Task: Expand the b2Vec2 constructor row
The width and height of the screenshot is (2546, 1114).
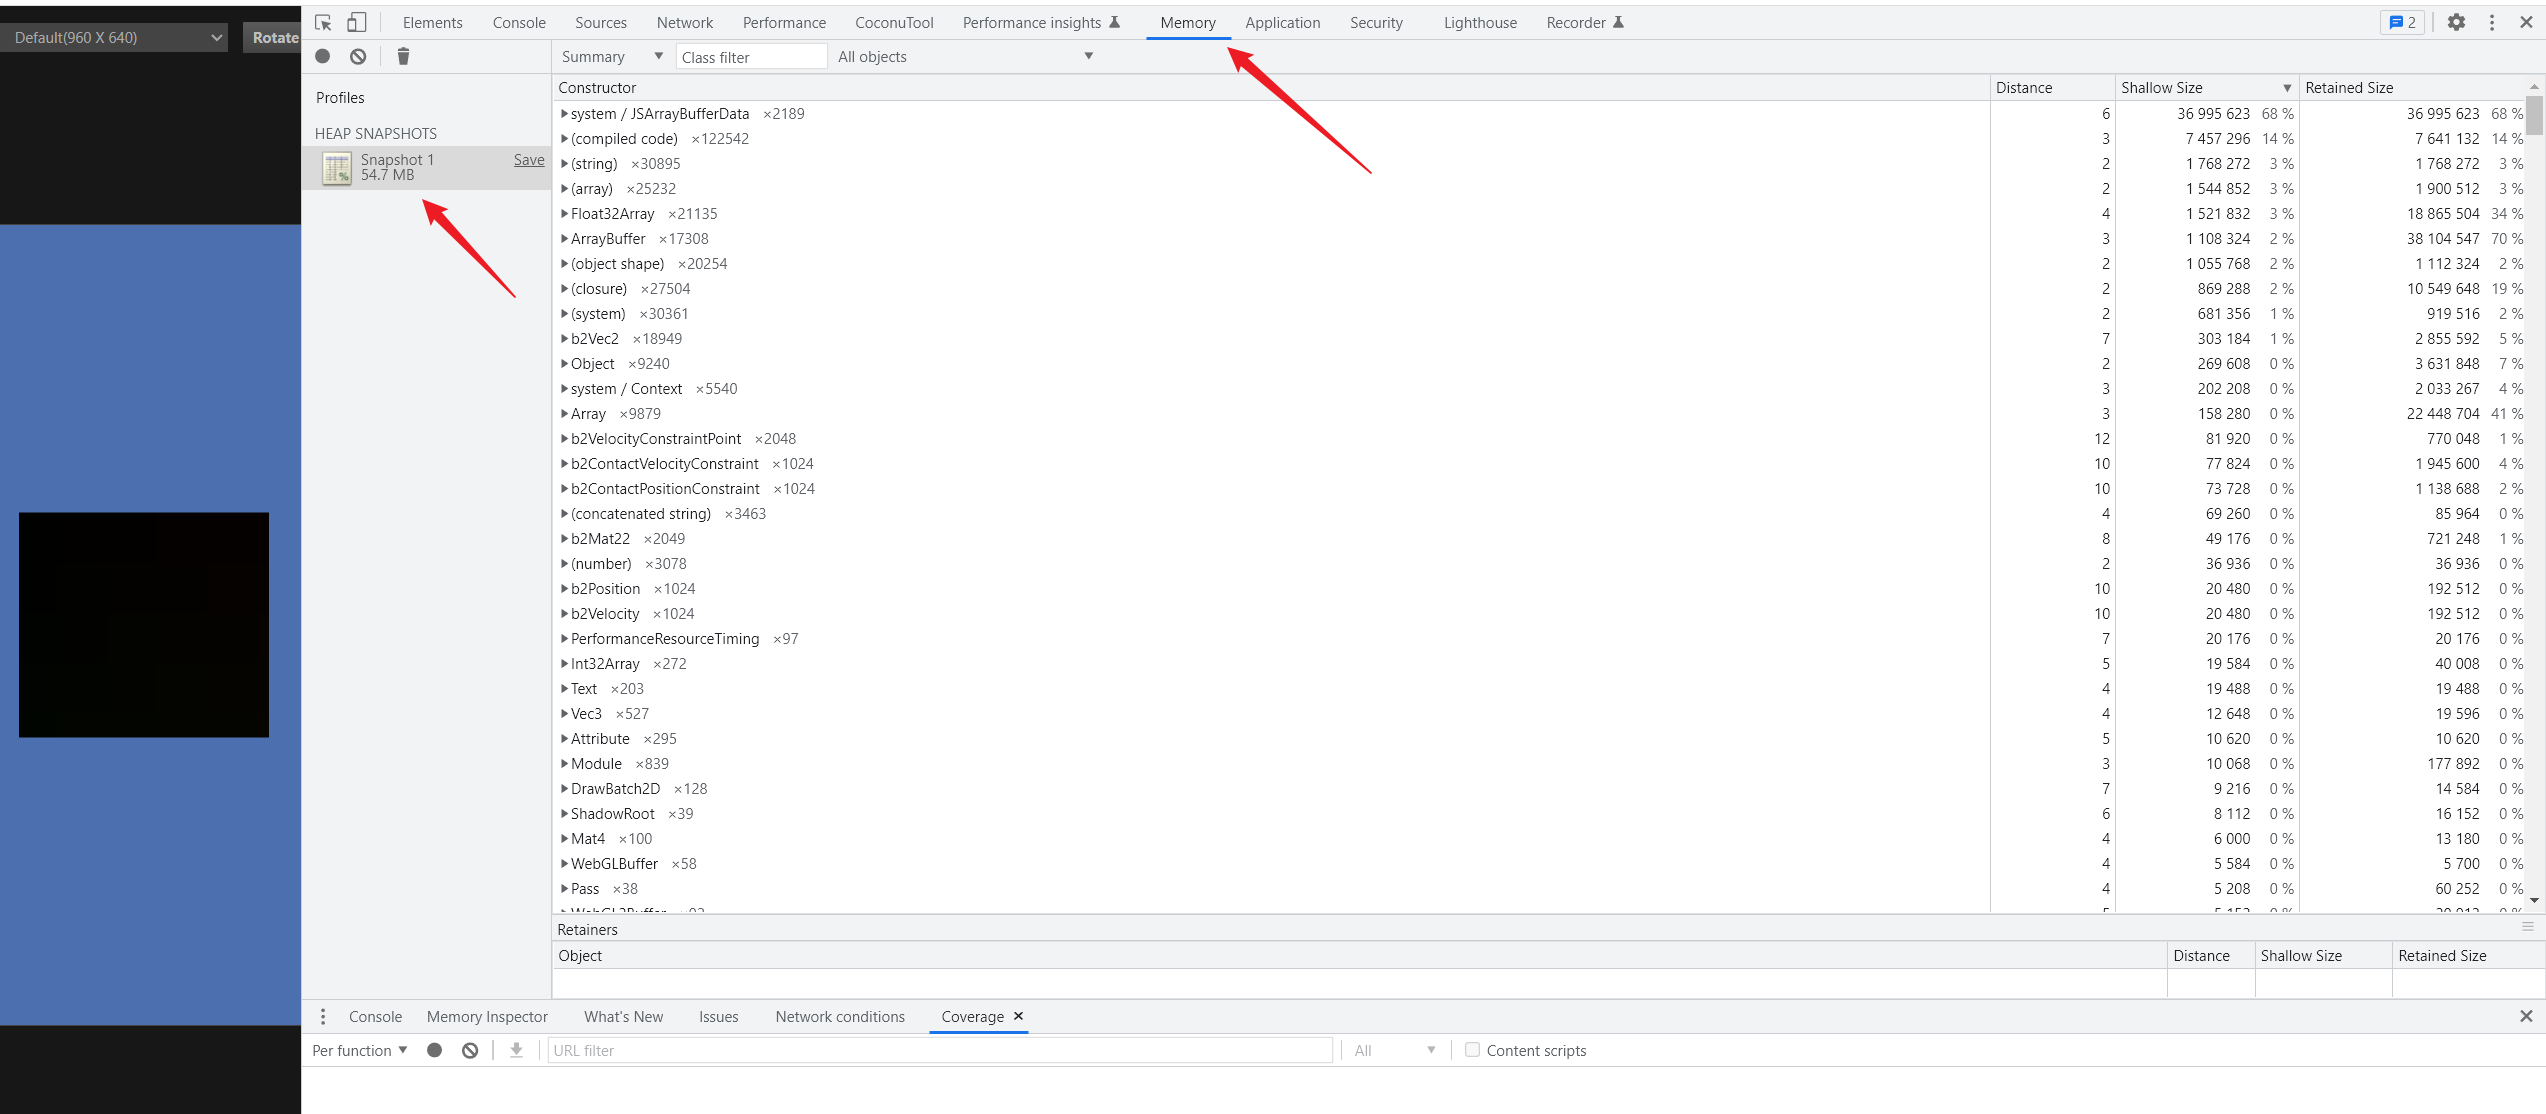Action: (564, 339)
